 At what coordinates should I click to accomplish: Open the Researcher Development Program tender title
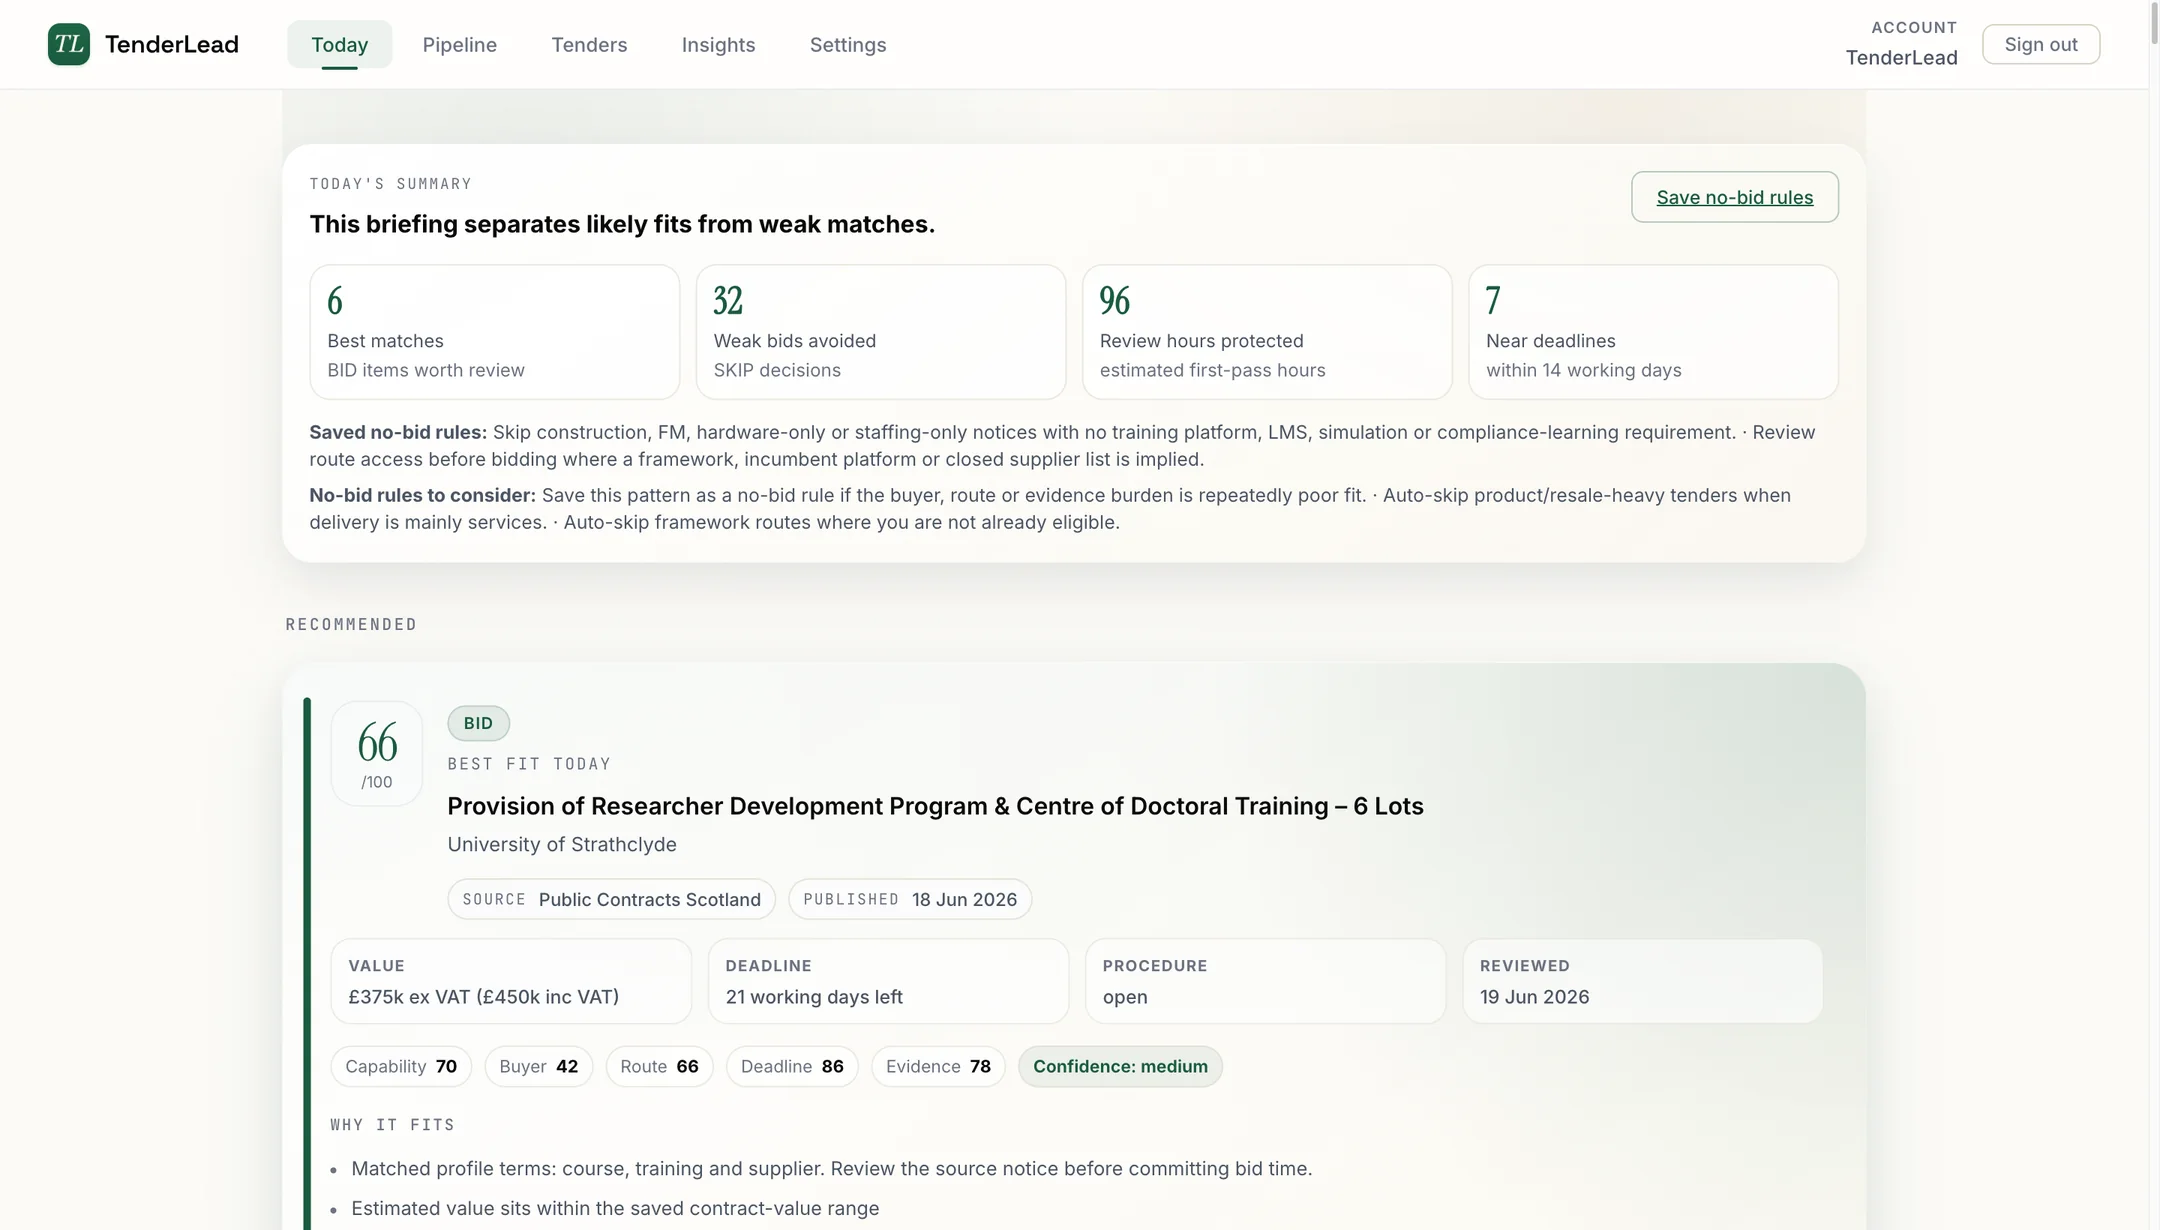[x=935, y=806]
